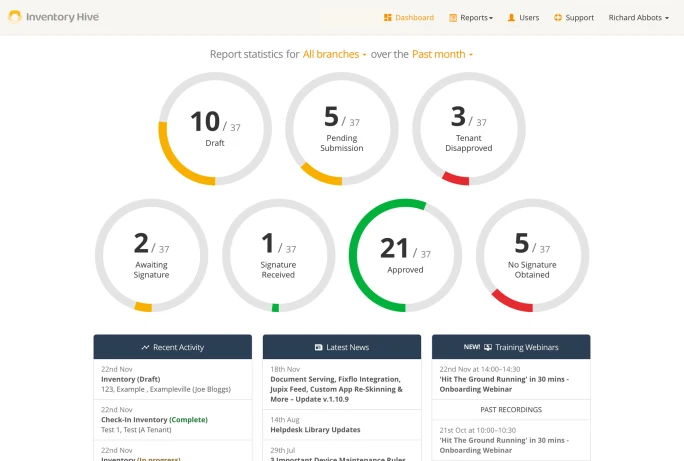Click the Latest News newspaper icon
Image resolution: width=684 pixels, height=461 pixels.
(318, 347)
